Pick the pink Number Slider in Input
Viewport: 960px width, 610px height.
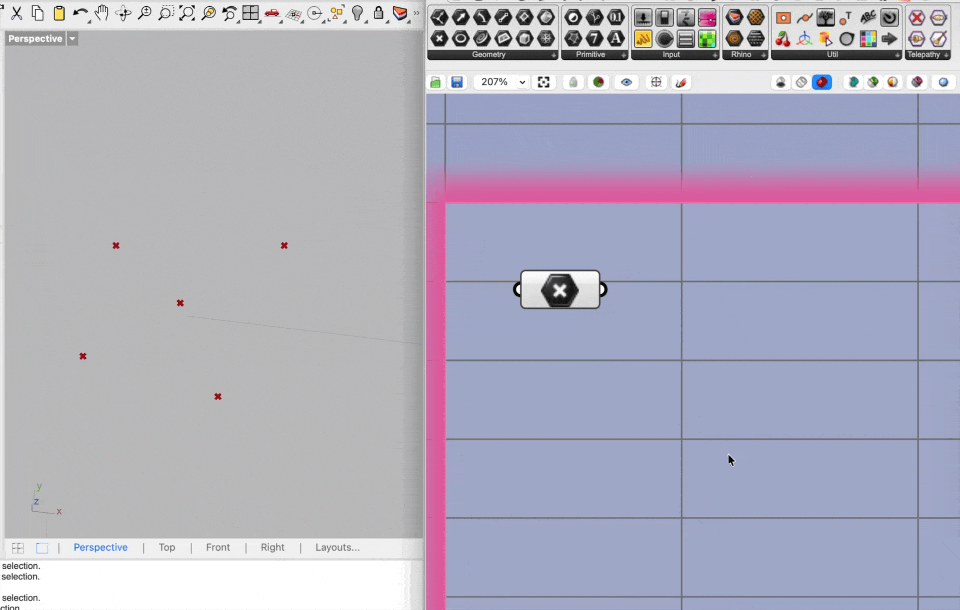(707, 17)
